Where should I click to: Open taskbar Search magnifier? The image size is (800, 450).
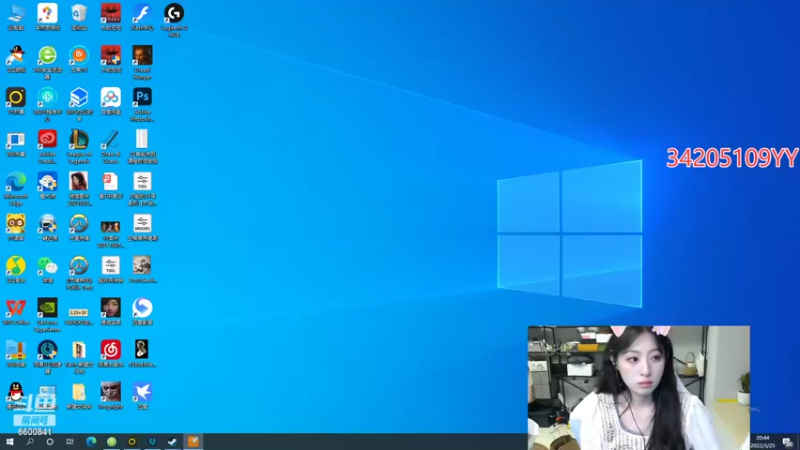[30, 442]
